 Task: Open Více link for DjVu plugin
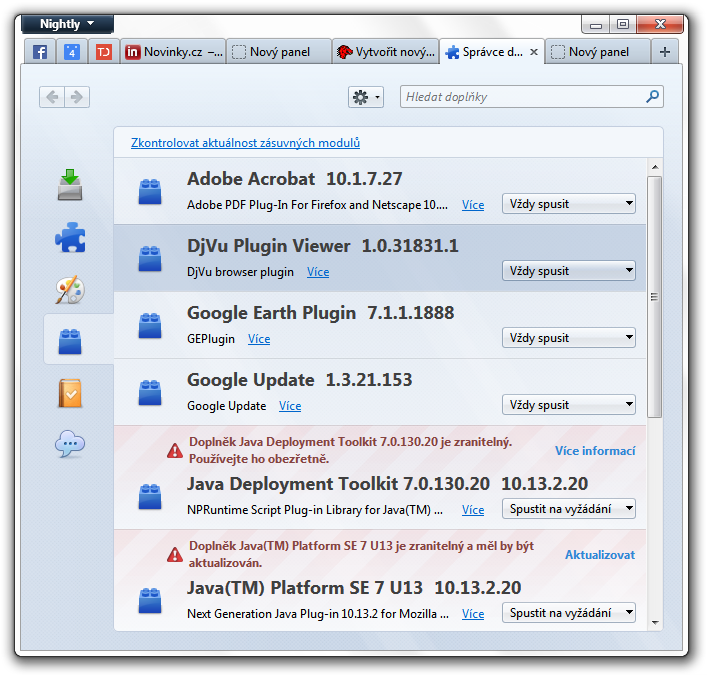pyautogui.click(x=318, y=272)
